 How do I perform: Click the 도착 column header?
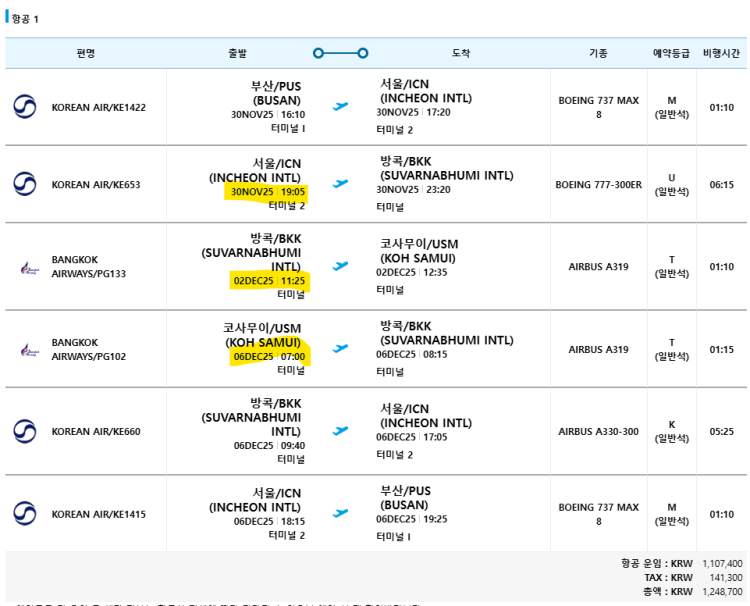point(461,53)
